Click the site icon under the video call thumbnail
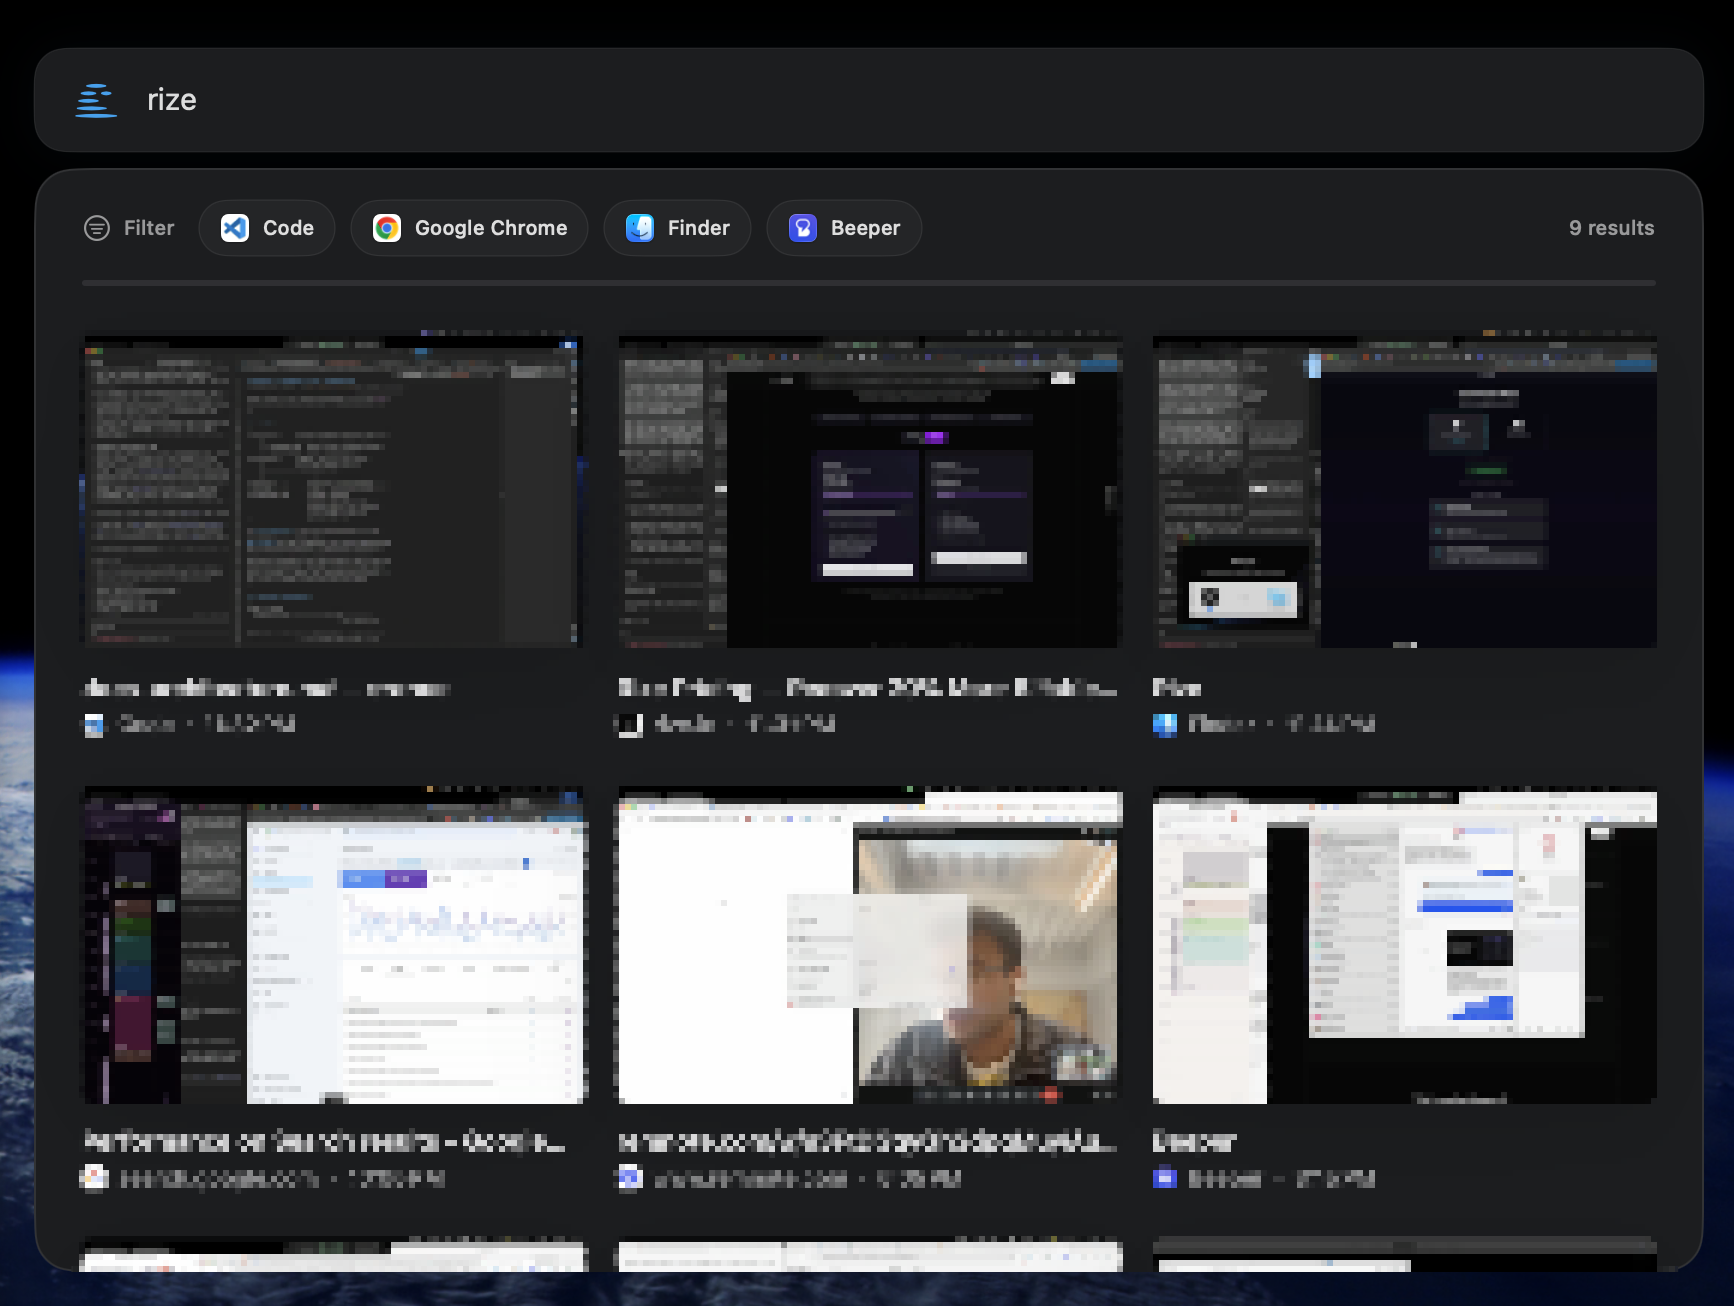Screen dimensions: 1734x1306 pyautogui.click(x=630, y=1178)
